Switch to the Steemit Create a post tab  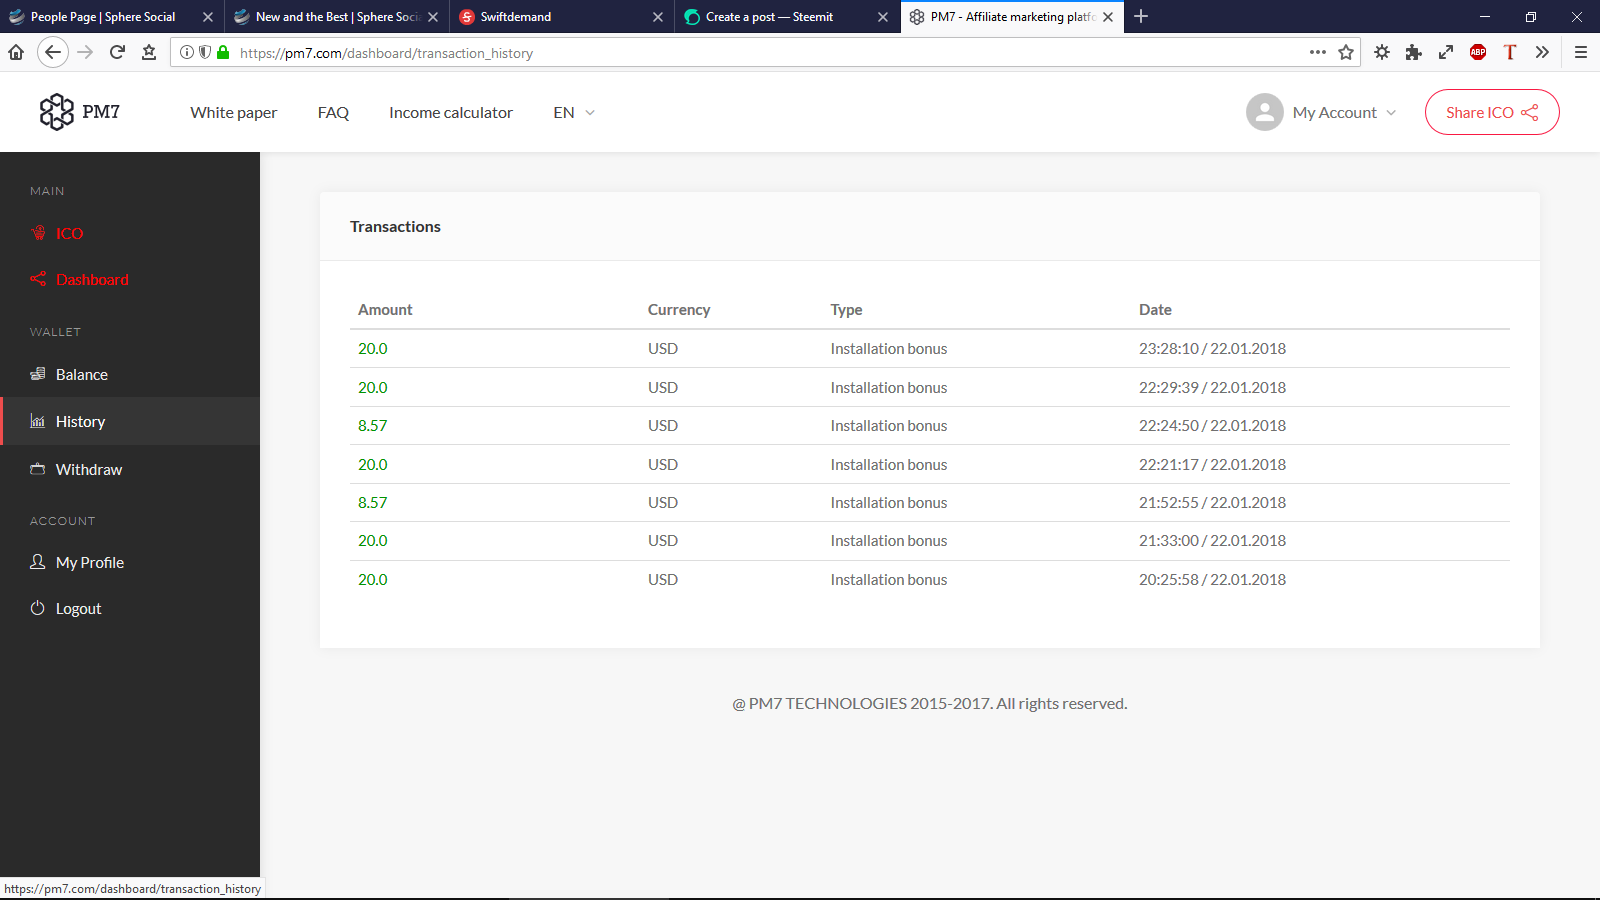coord(770,16)
